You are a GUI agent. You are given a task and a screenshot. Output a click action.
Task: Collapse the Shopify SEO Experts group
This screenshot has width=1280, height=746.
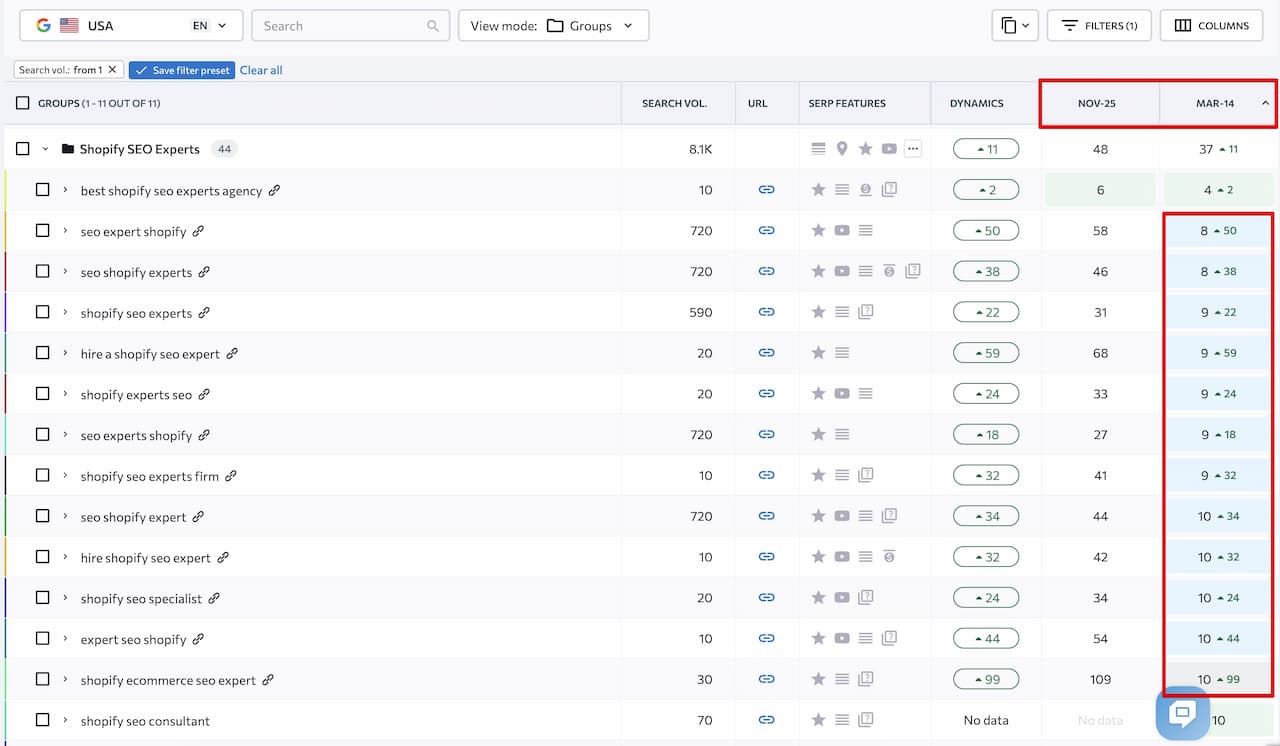point(46,149)
